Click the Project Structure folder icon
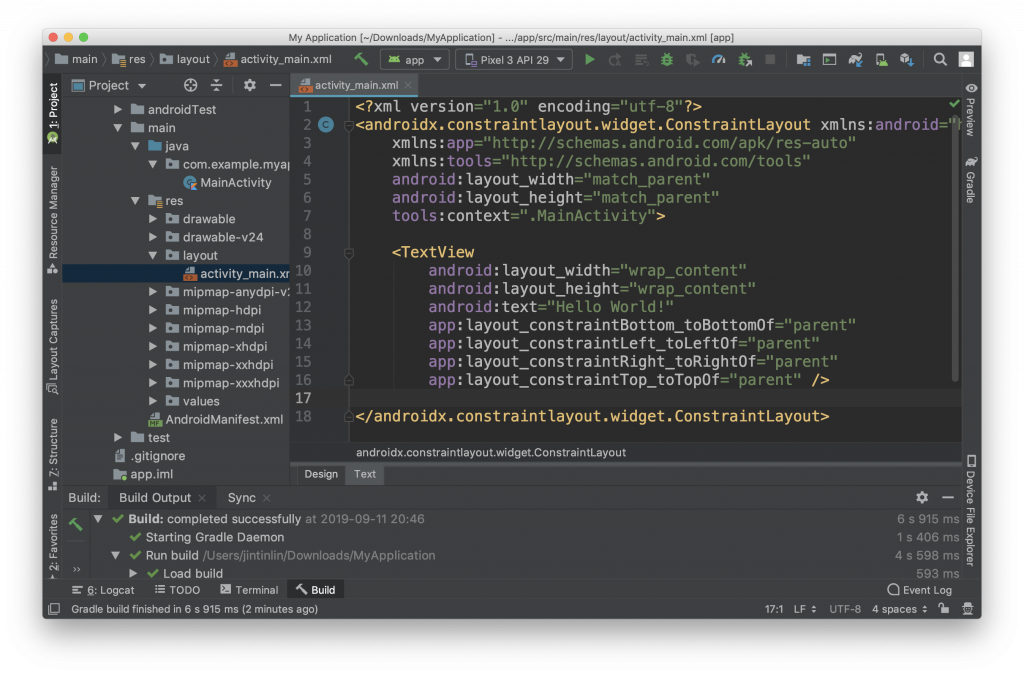Image resolution: width=1024 pixels, height=675 pixels. [x=803, y=60]
